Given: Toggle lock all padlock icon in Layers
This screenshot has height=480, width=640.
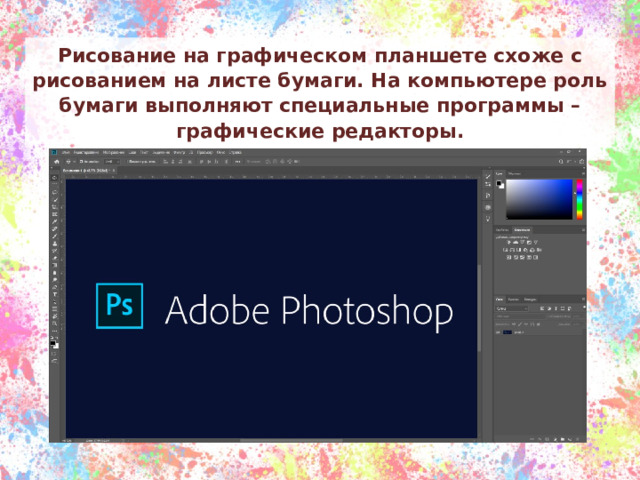Looking at the screenshot, I should 538,324.
